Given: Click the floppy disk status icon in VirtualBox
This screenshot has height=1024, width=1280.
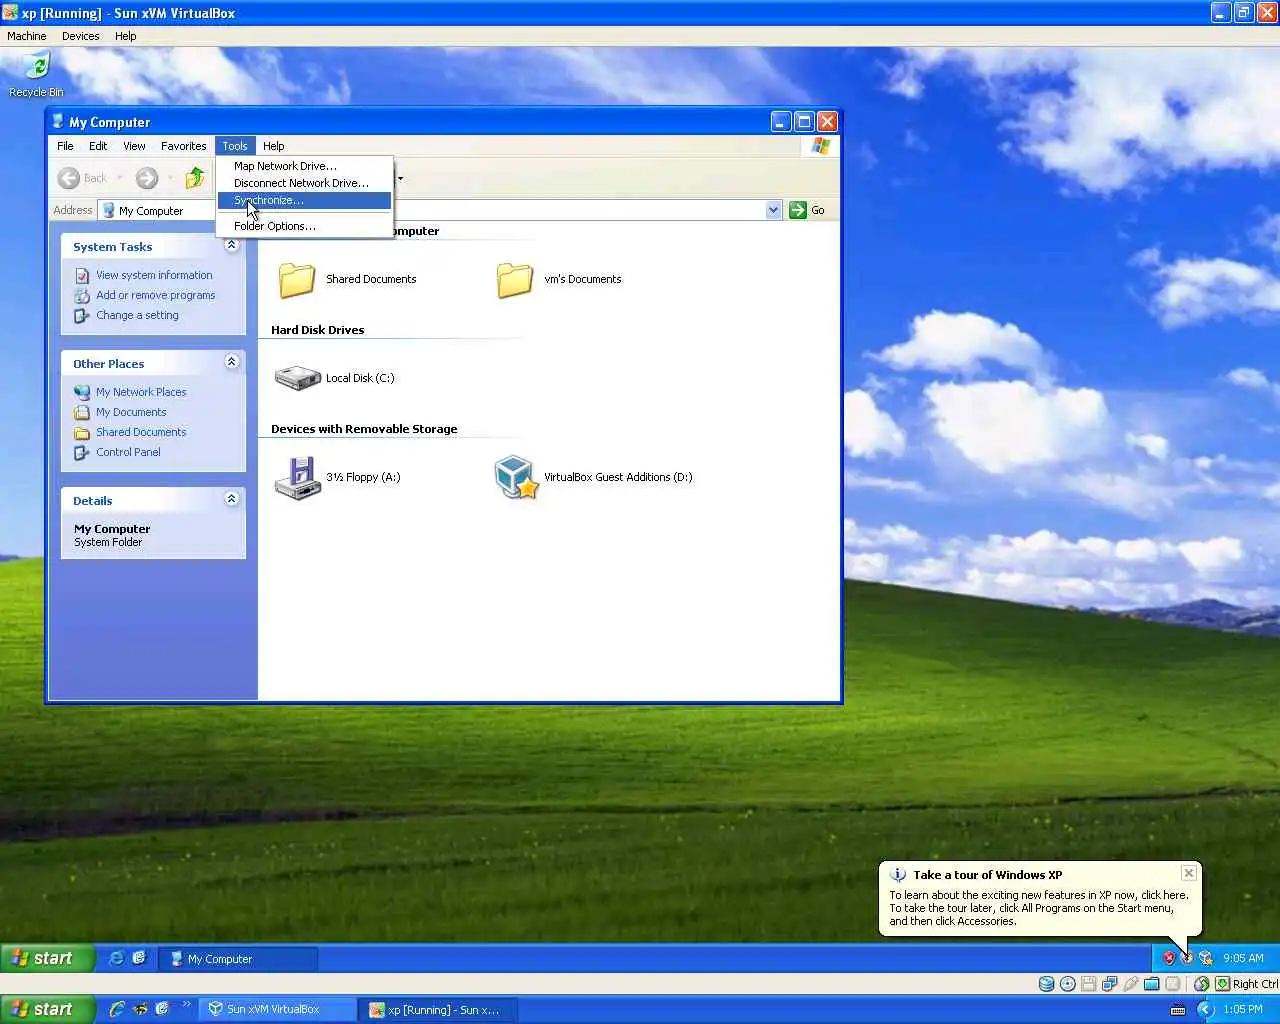Looking at the screenshot, I should coord(1089,984).
